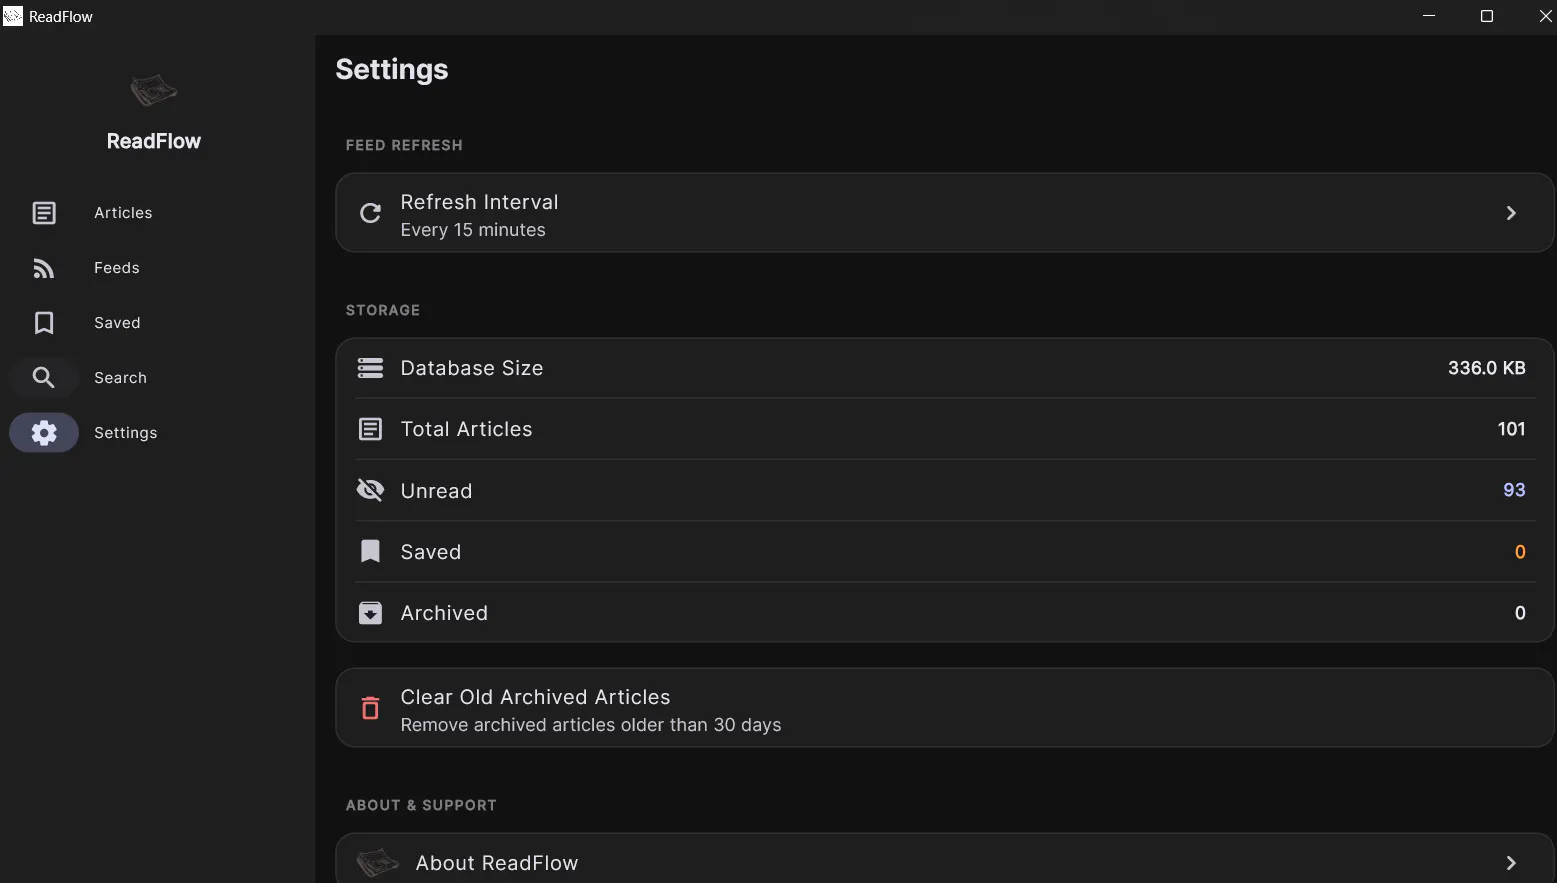Click the Search magnifier icon
Viewport: 1557px width, 883px height.
click(44, 378)
